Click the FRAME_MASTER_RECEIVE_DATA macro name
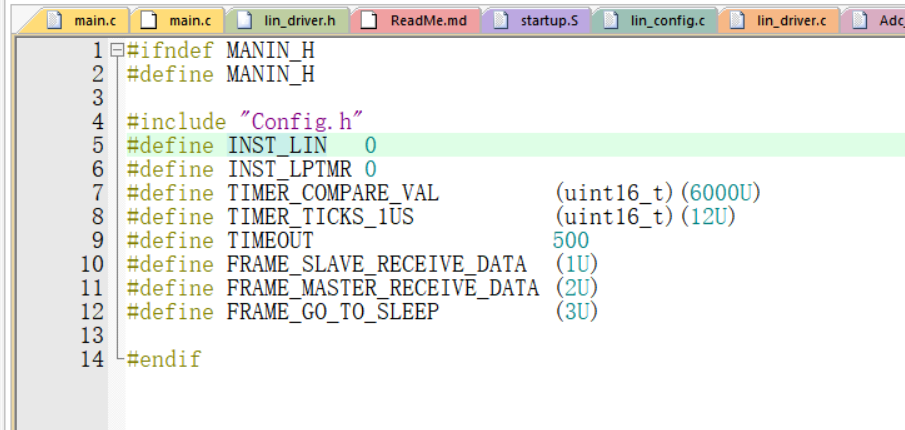Image resolution: width=905 pixels, height=430 pixels. (x=383, y=287)
